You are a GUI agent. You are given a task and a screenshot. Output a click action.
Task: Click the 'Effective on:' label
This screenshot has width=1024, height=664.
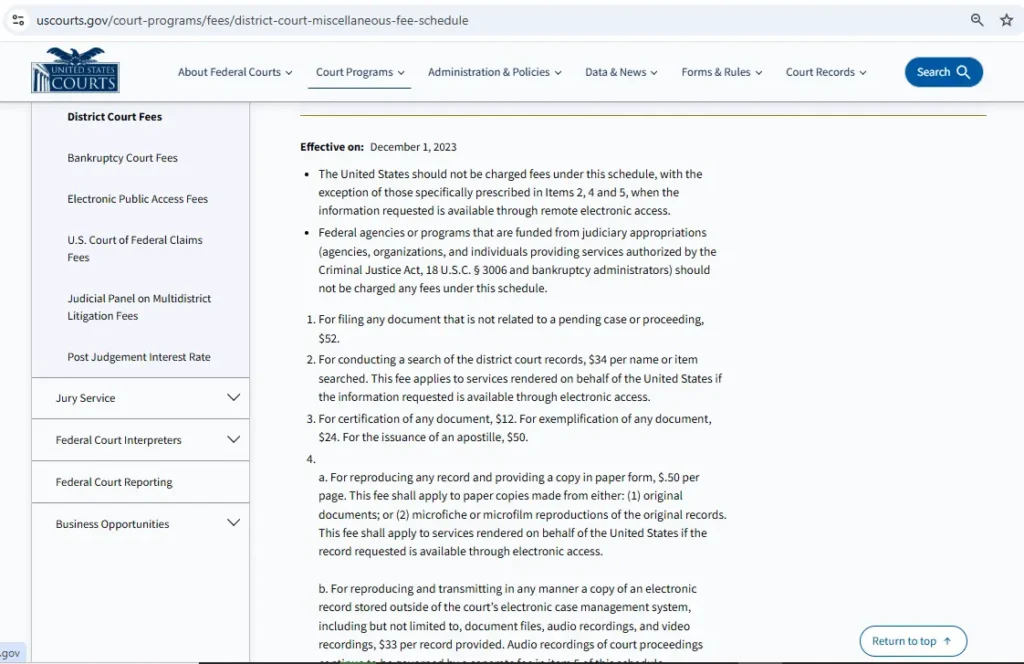click(x=332, y=147)
